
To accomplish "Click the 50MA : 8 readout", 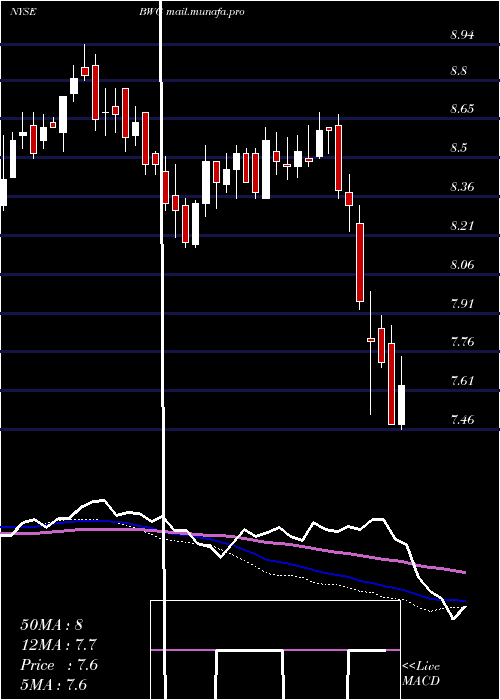I will pos(52,625).
